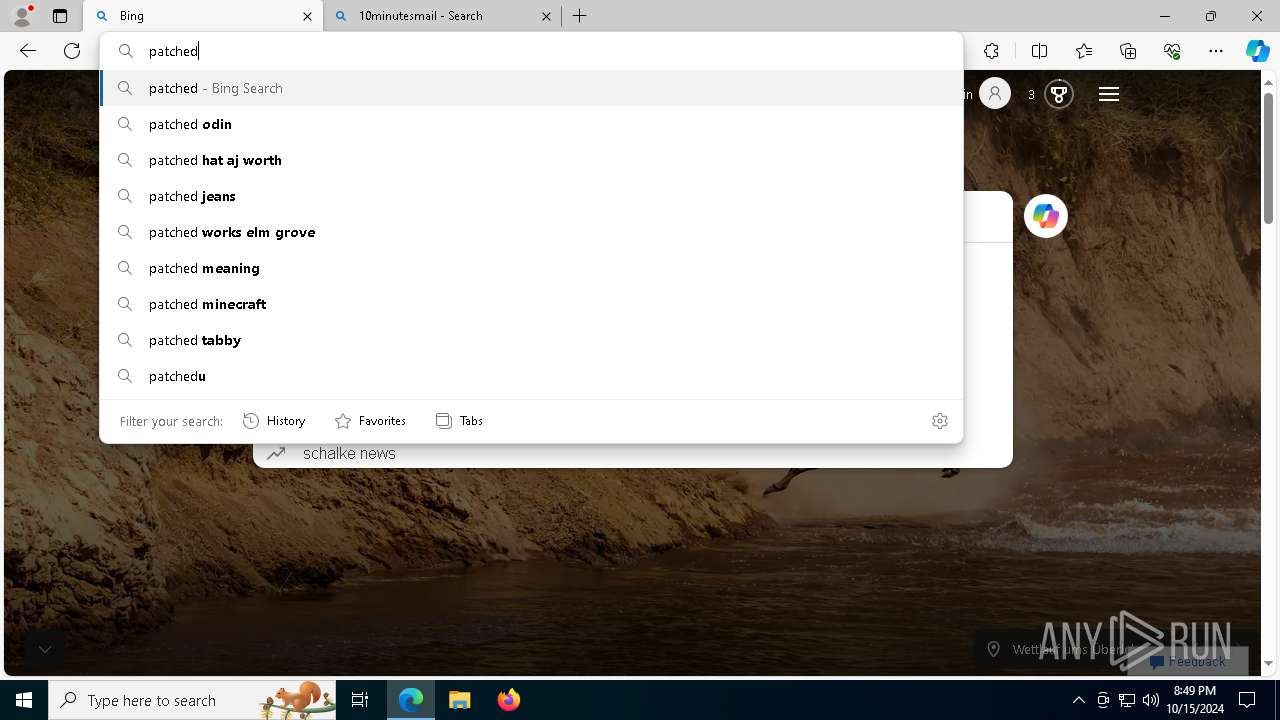The image size is (1280, 720).
Task: Filter search by Favorites
Action: point(370,421)
